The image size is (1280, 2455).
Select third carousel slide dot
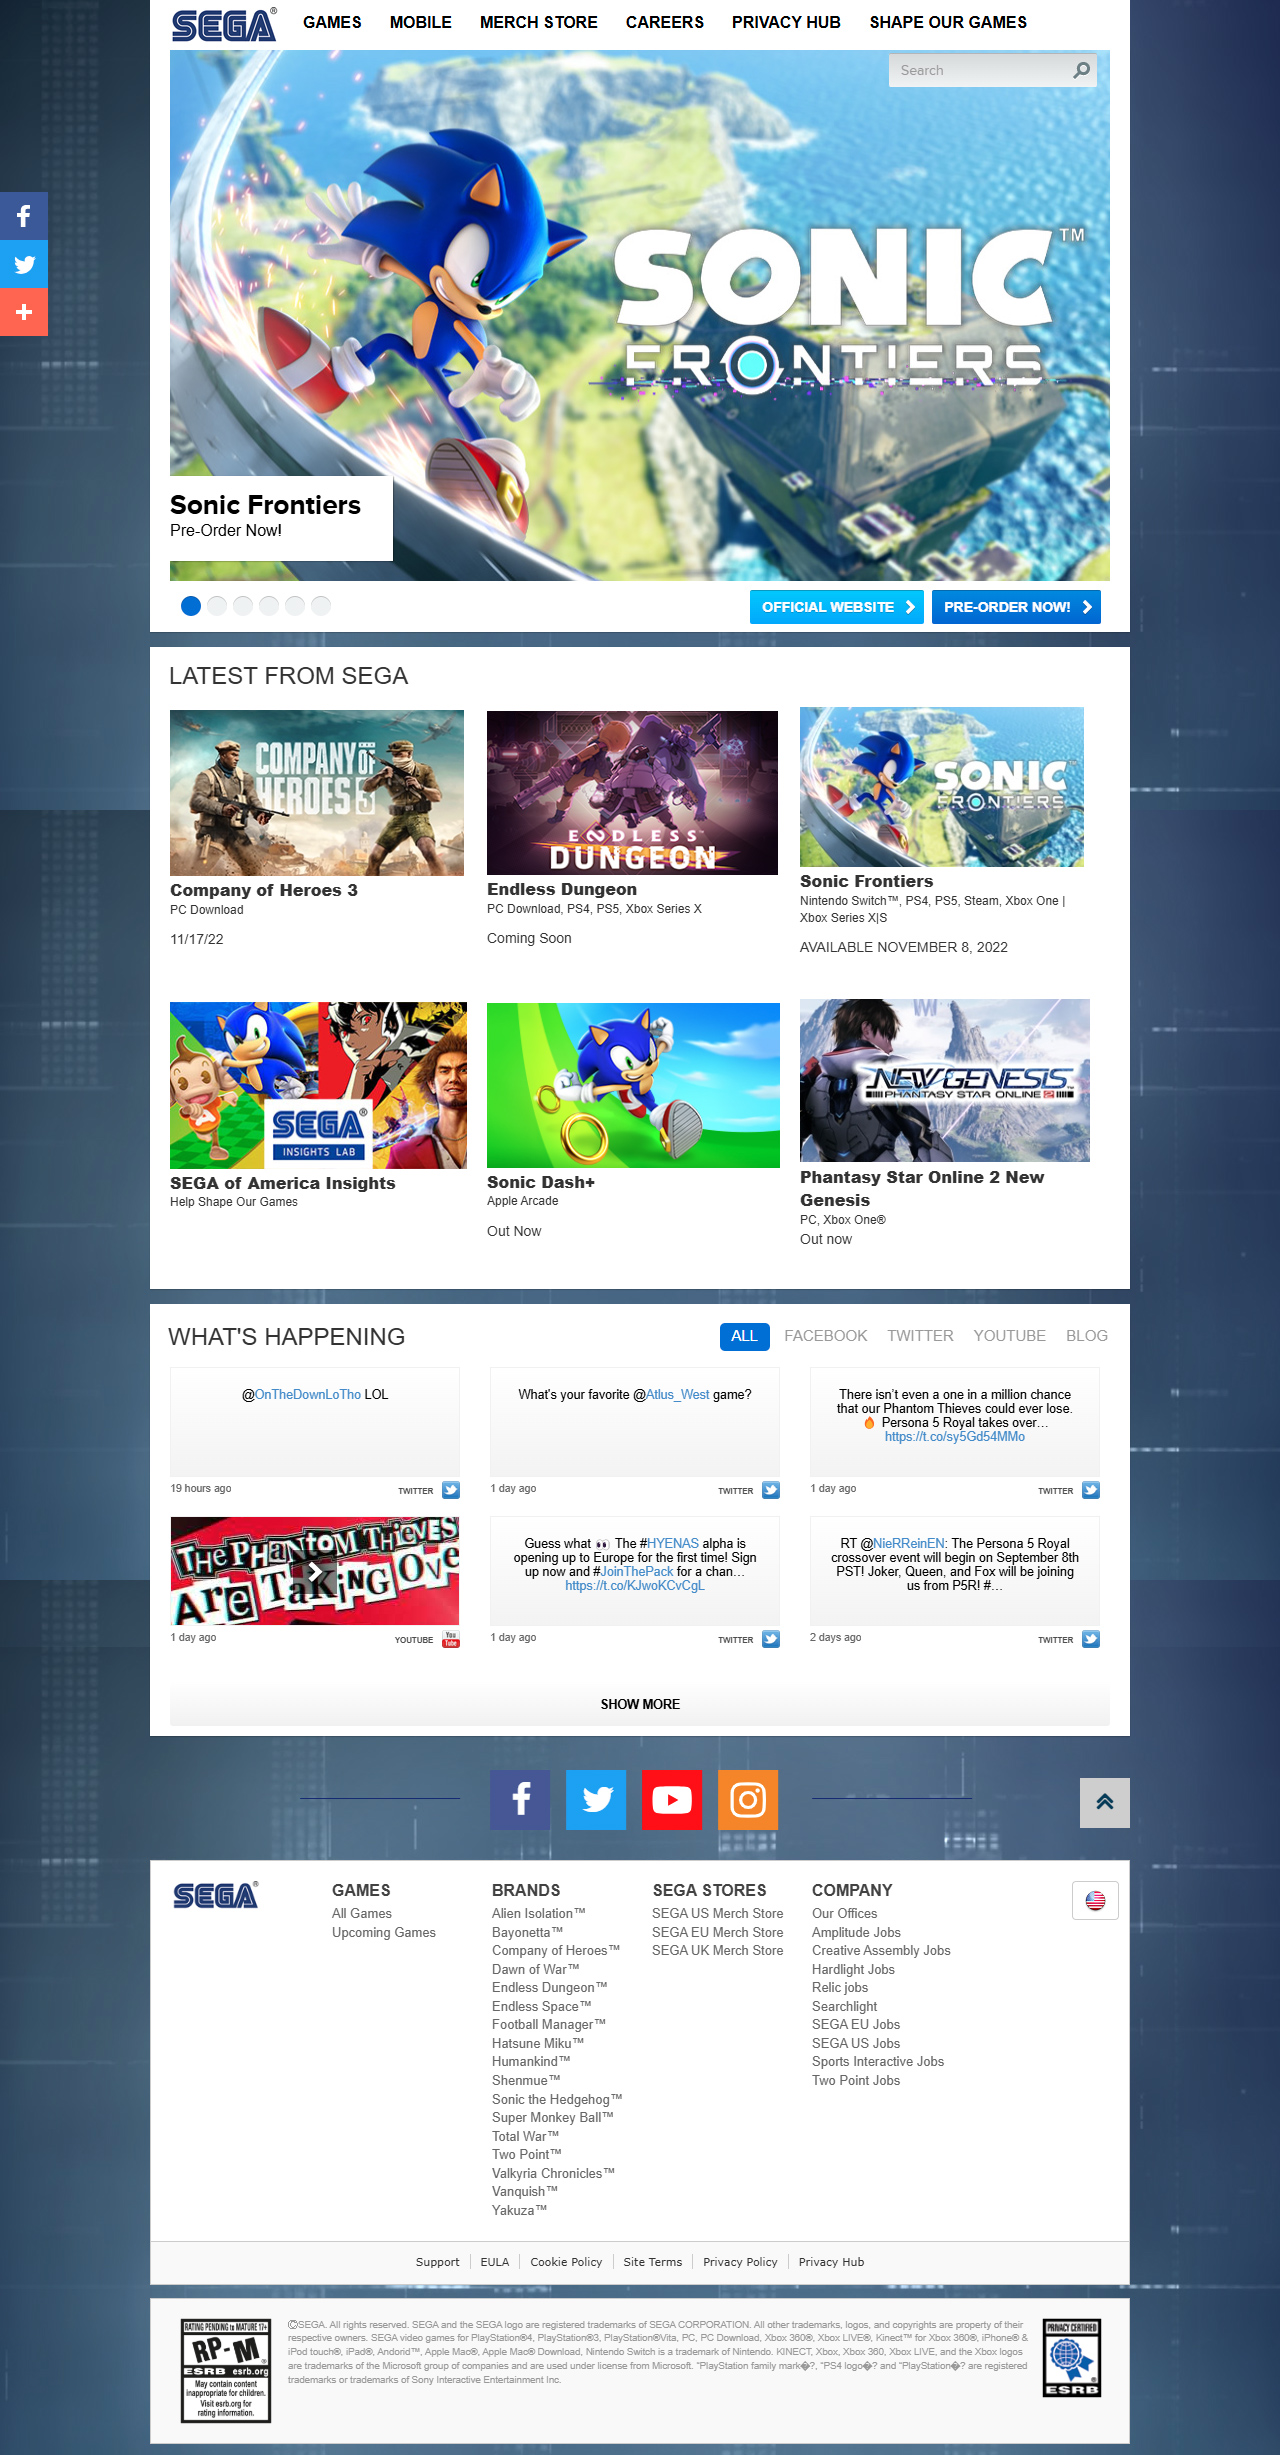click(243, 606)
